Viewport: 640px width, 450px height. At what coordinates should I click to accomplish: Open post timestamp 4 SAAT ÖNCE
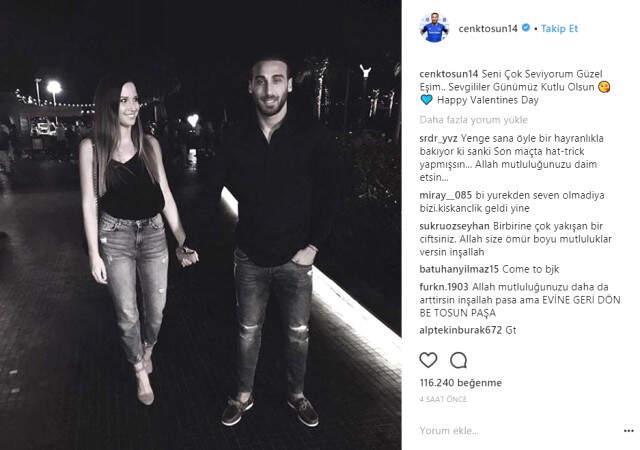pos(443,399)
